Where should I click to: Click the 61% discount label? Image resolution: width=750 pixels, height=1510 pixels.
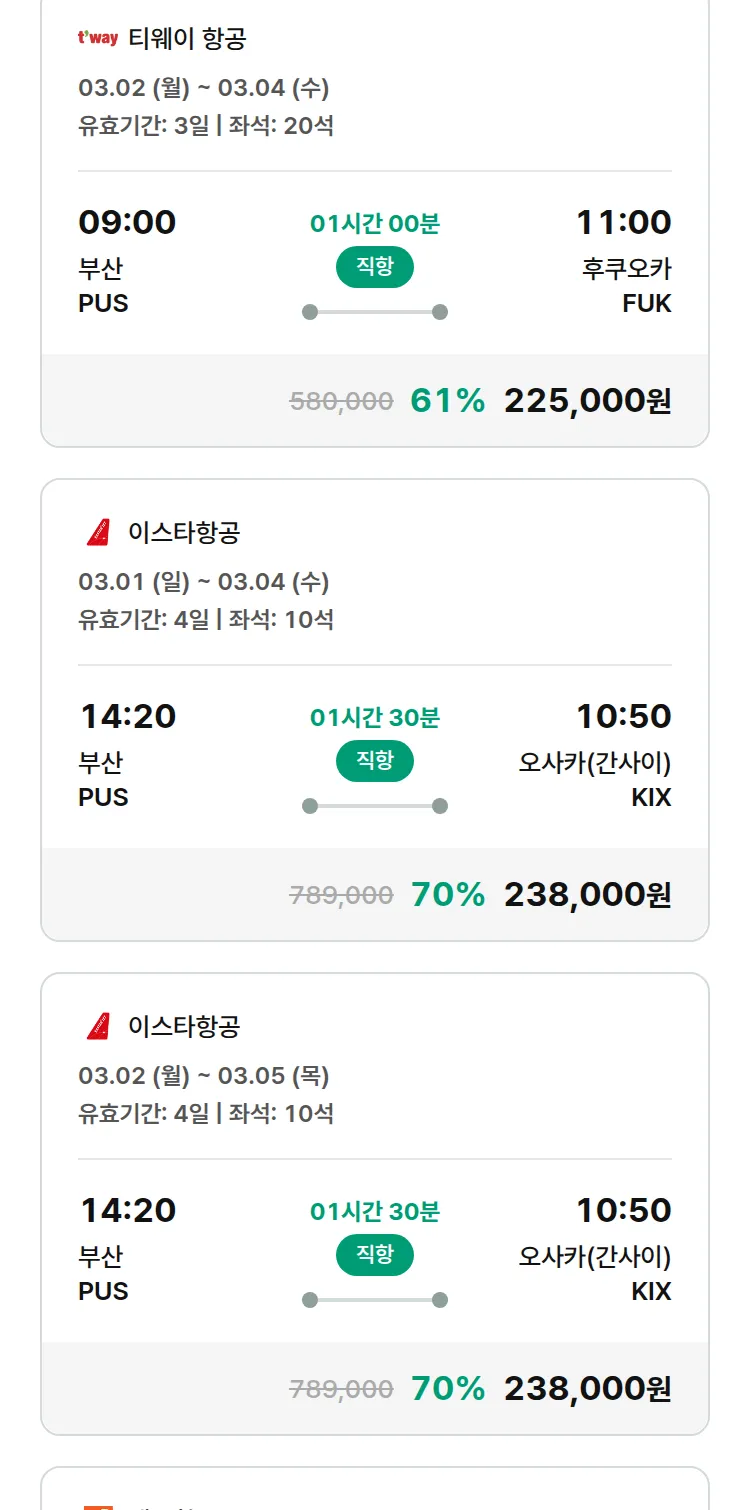[x=447, y=401]
